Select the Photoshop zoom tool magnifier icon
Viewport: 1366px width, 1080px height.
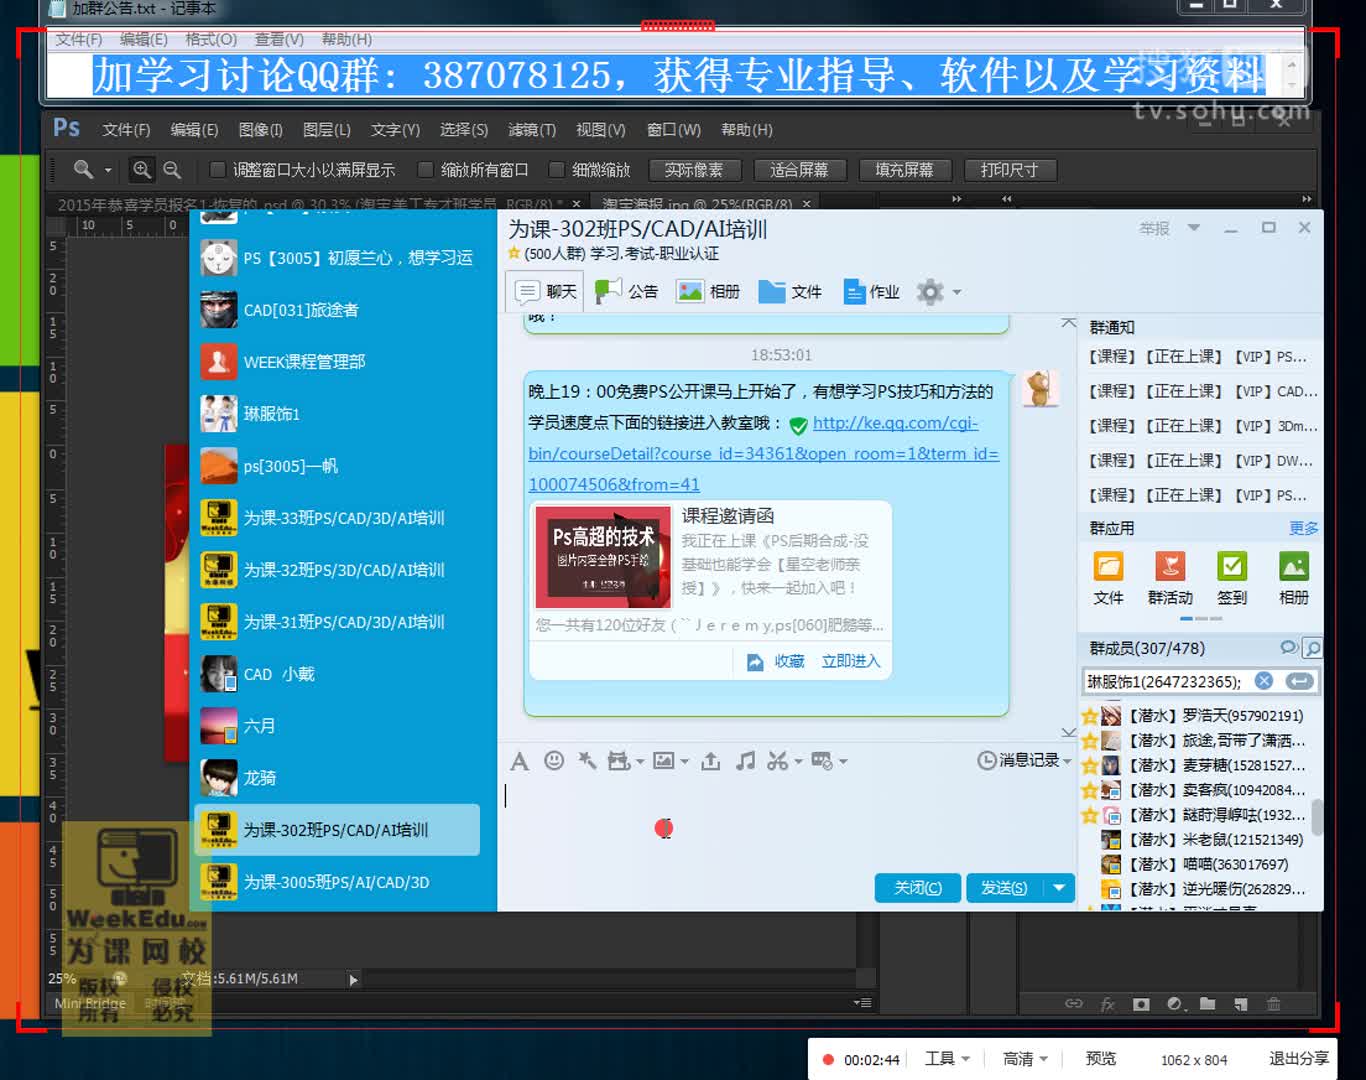84,170
